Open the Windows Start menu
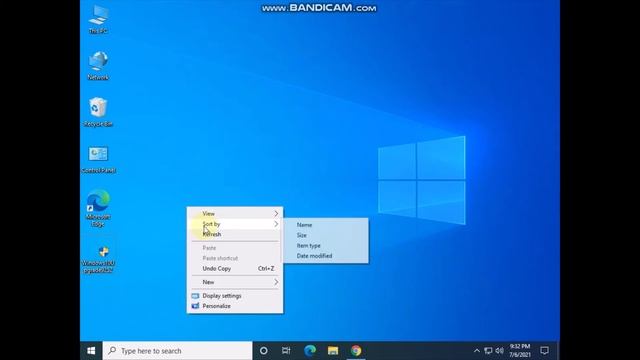Image resolution: width=640 pixels, height=360 pixels. coord(91,351)
